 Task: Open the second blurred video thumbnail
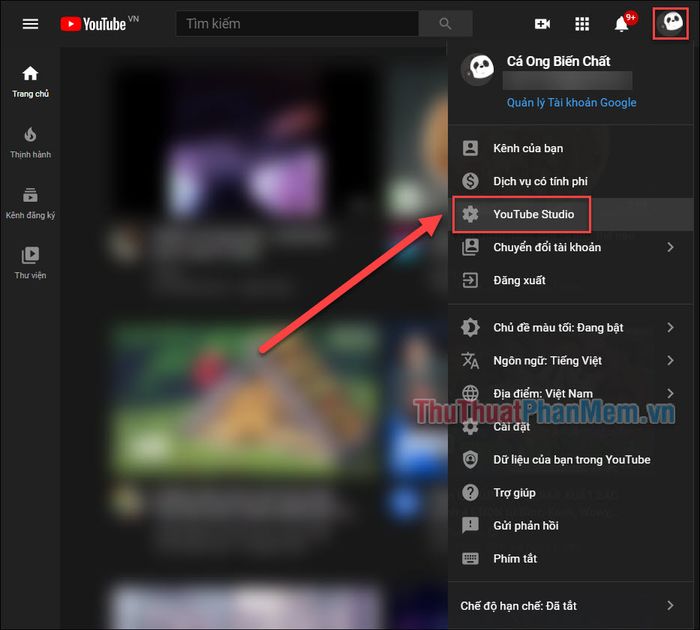[246, 397]
